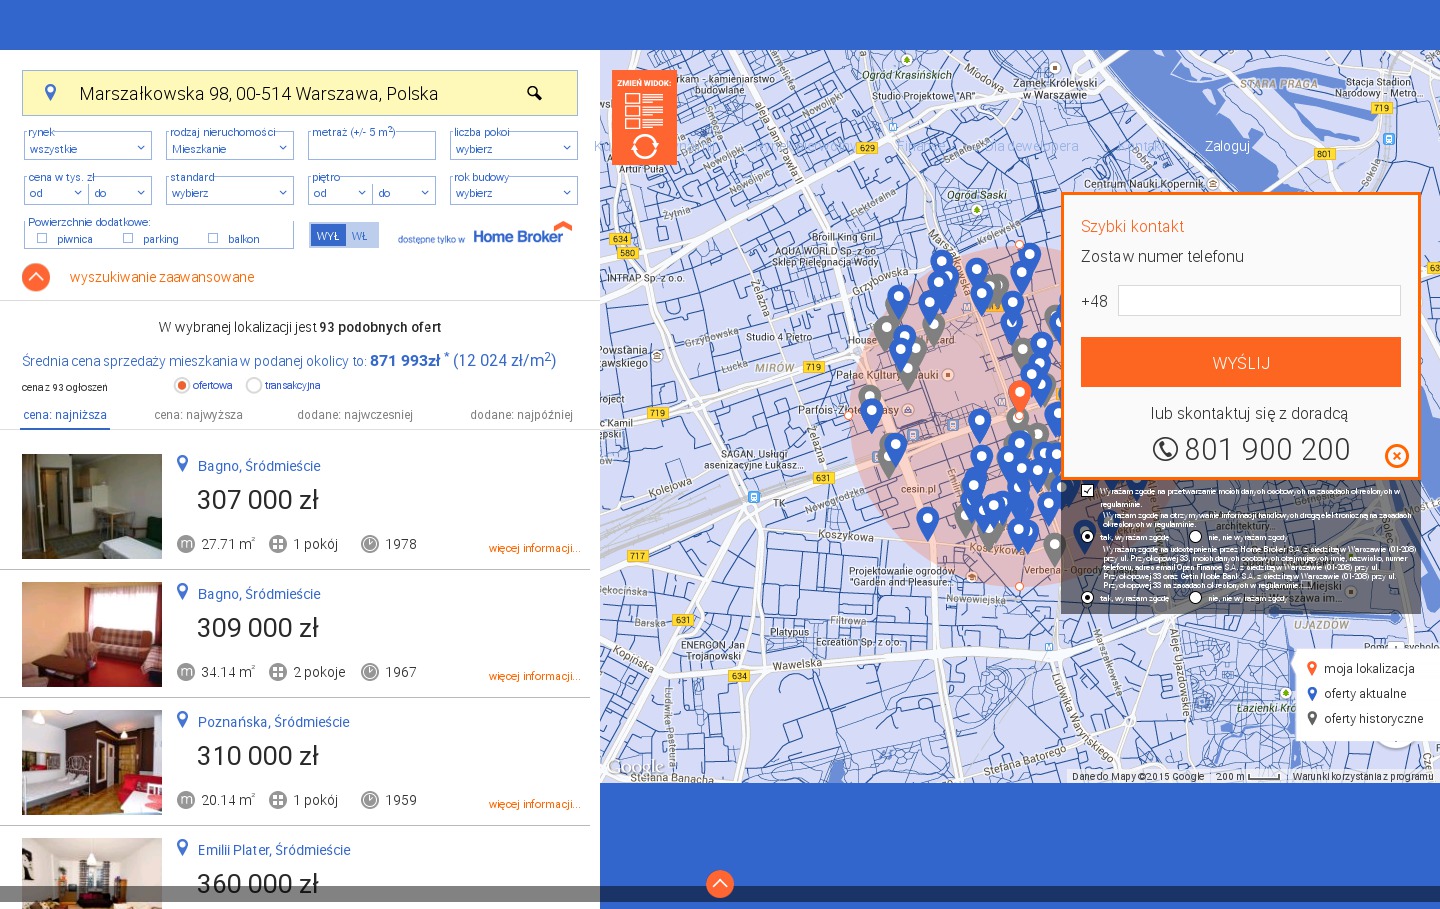Select the 'transakcyjna' radio button
1440x909 pixels.
(x=254, y=386)
